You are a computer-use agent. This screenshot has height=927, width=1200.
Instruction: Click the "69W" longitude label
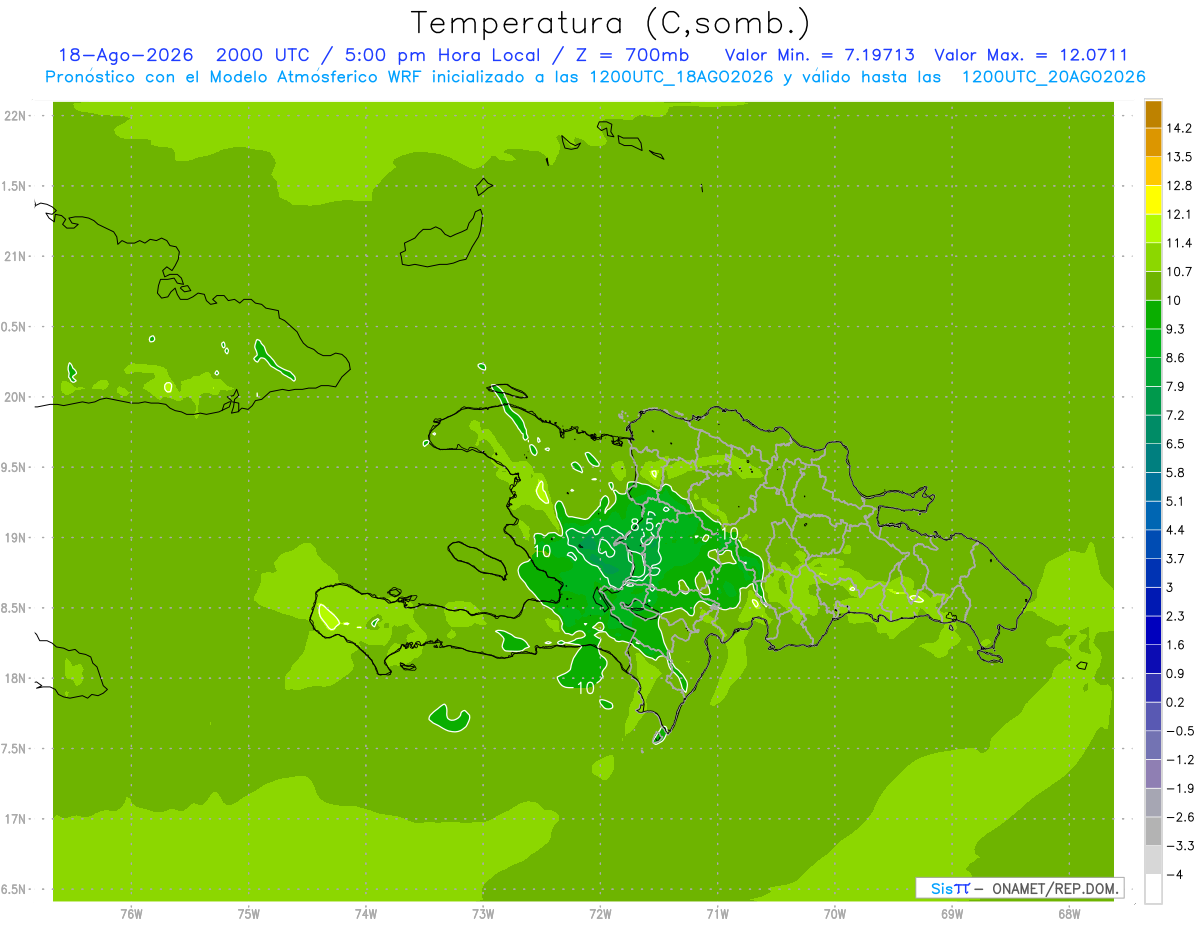[x=952, y=914]
